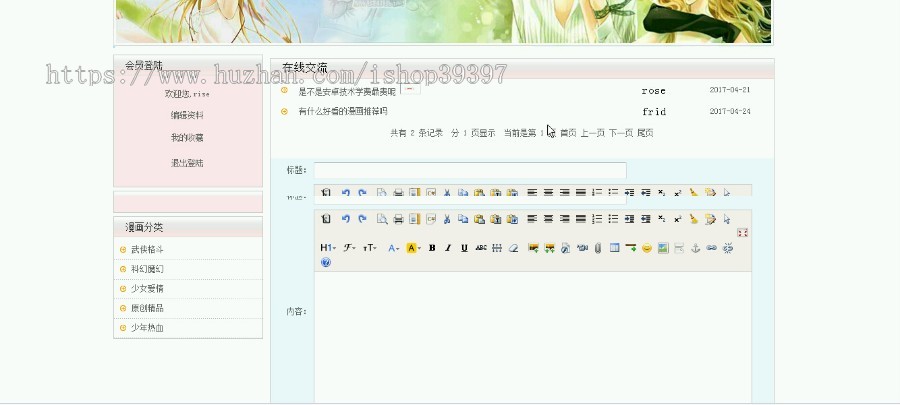Remove hyperlink with the broken chain icon
The image size is (900, 405).
728,248
